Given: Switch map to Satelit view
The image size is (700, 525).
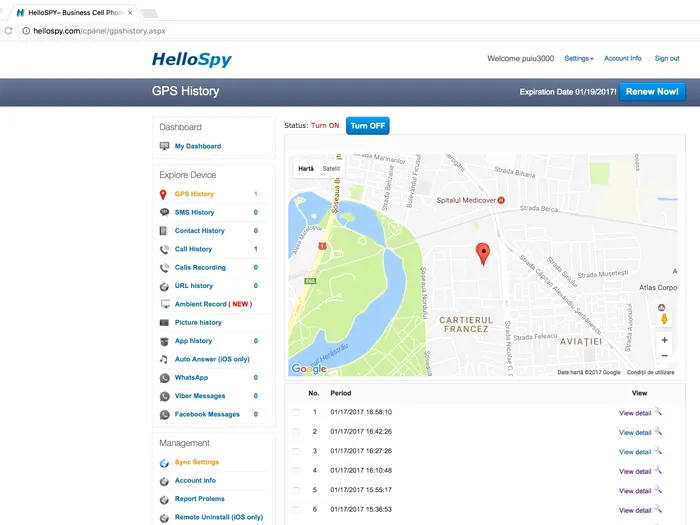Looking at the screenshot, I should [x=331, y=169].
